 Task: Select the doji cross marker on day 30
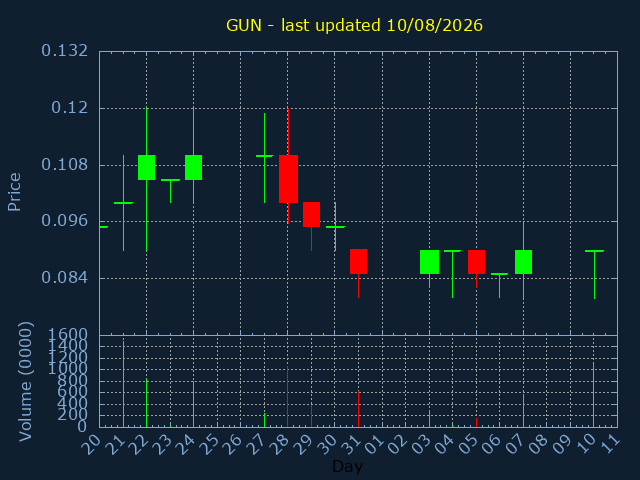point(335,227)
